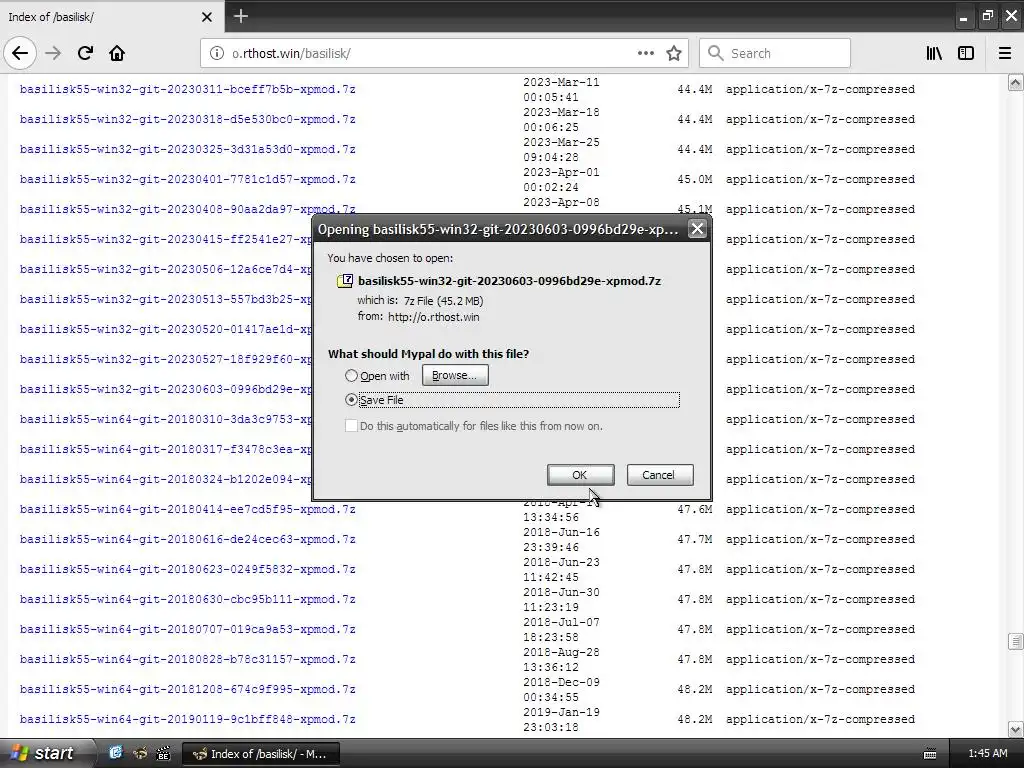Select the Save File radio option
Screen dimensions: 1024x768
click(351, 400)
